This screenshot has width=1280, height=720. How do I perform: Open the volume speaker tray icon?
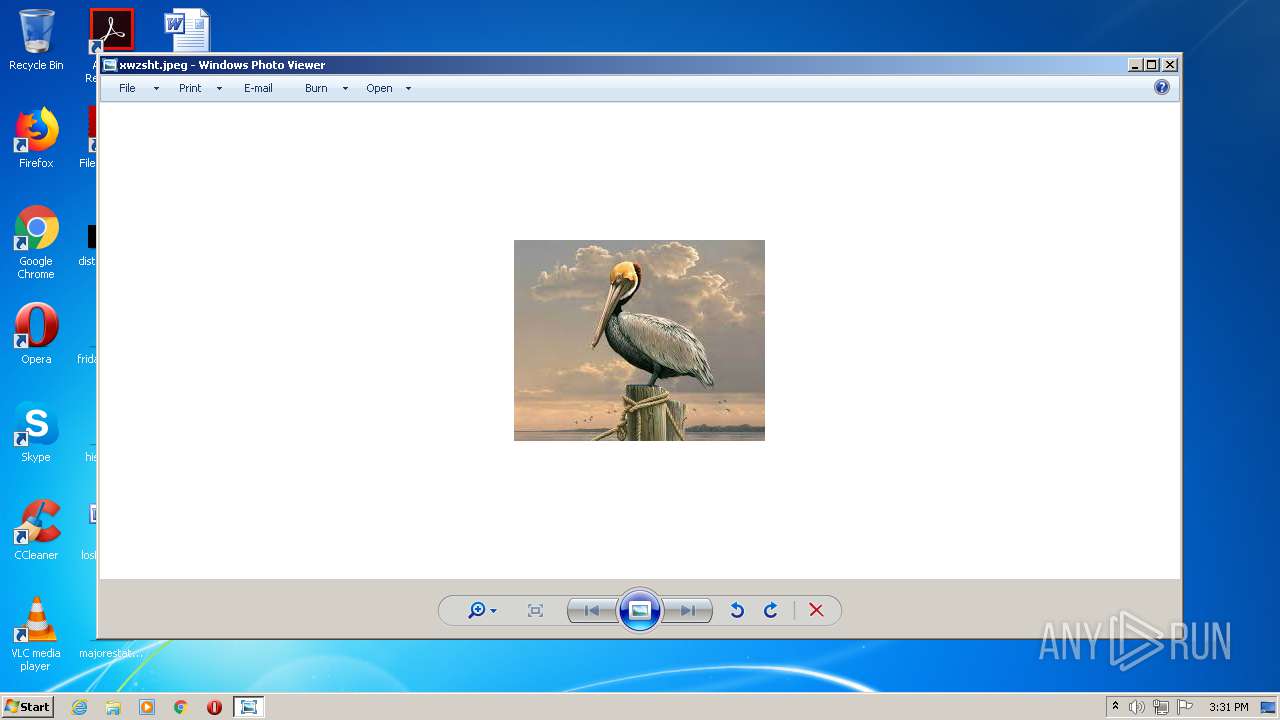[1137, 707]
